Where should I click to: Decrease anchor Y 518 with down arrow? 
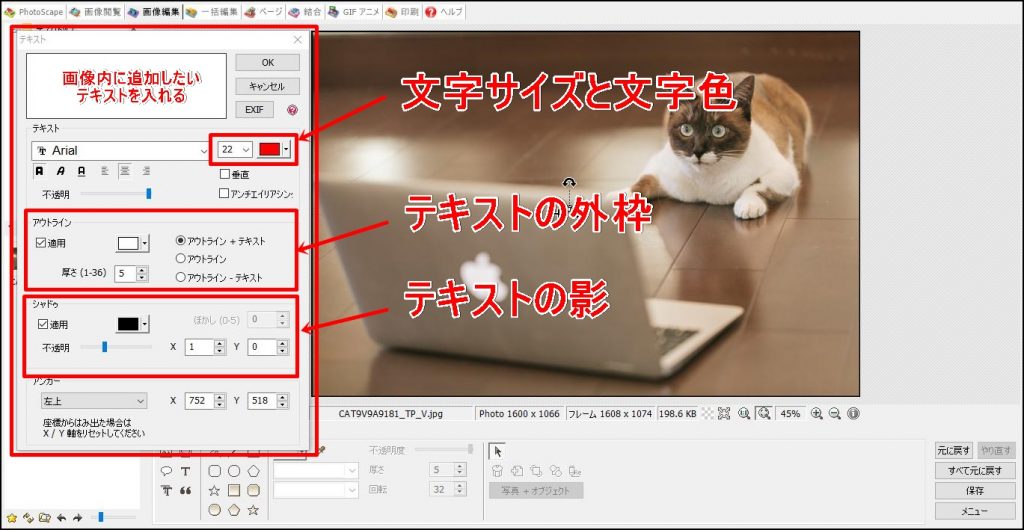tap(283, 405)
